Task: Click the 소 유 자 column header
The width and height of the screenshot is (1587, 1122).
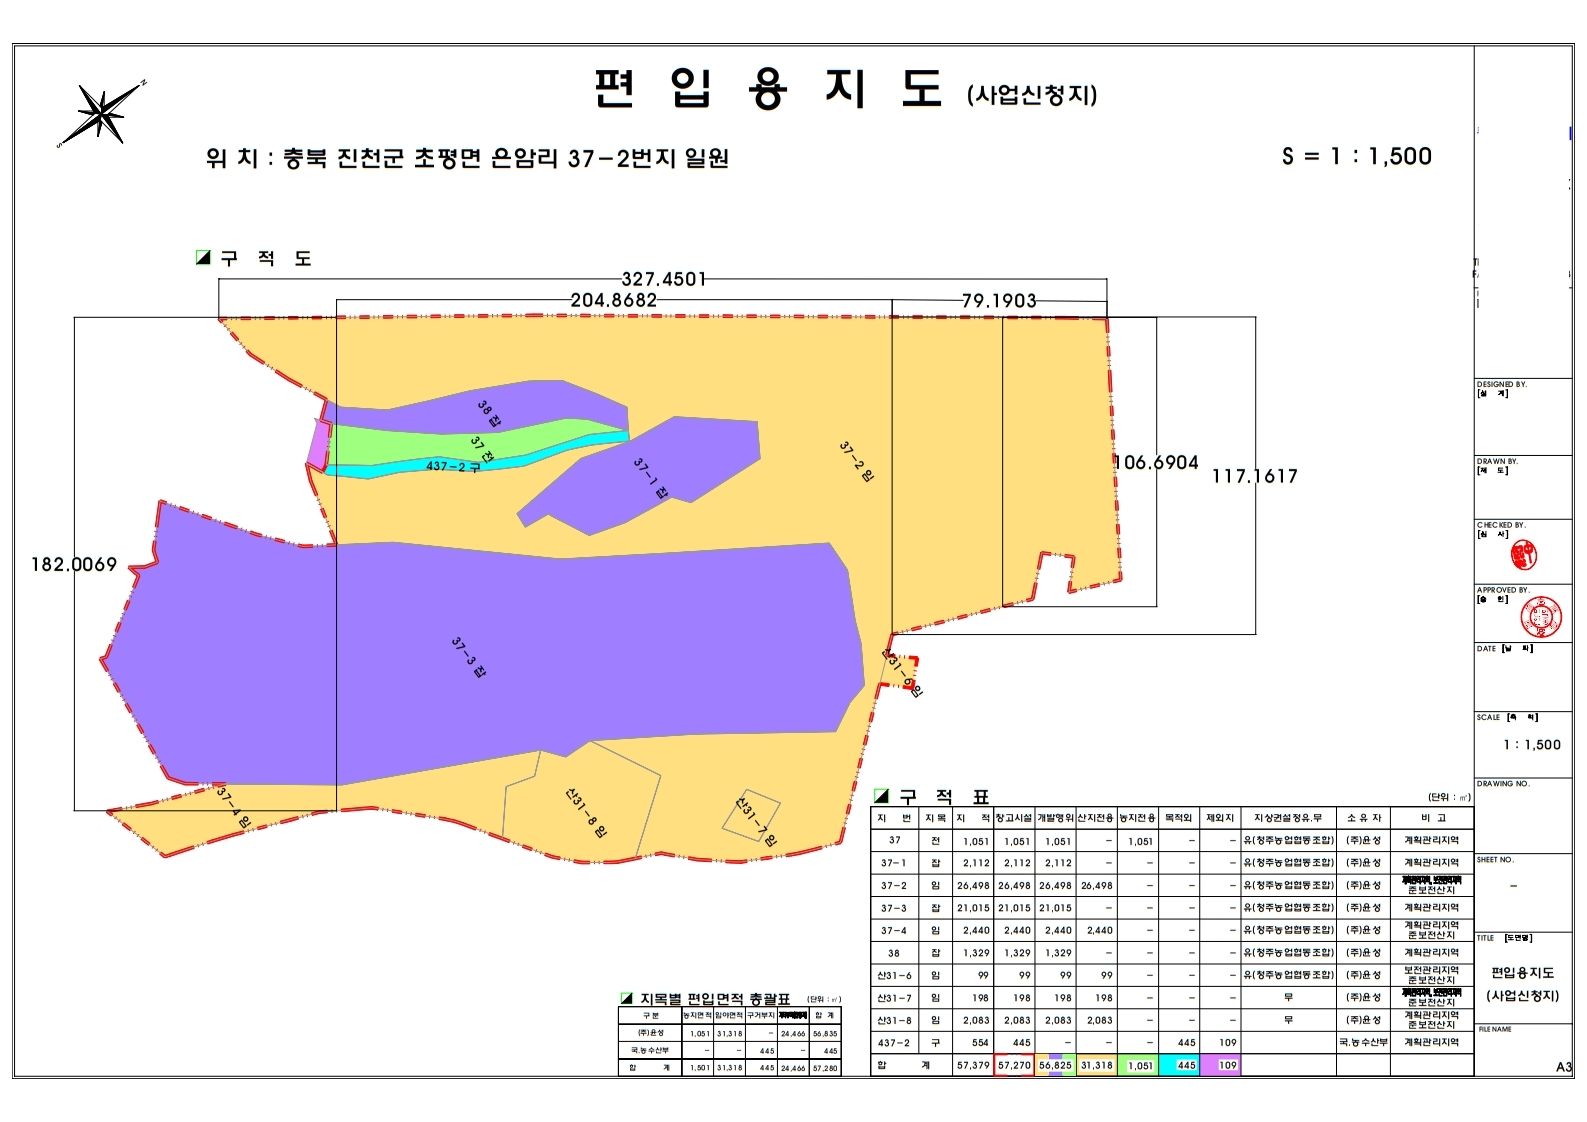Action: pyautogui.click(x=1363, y=818)
